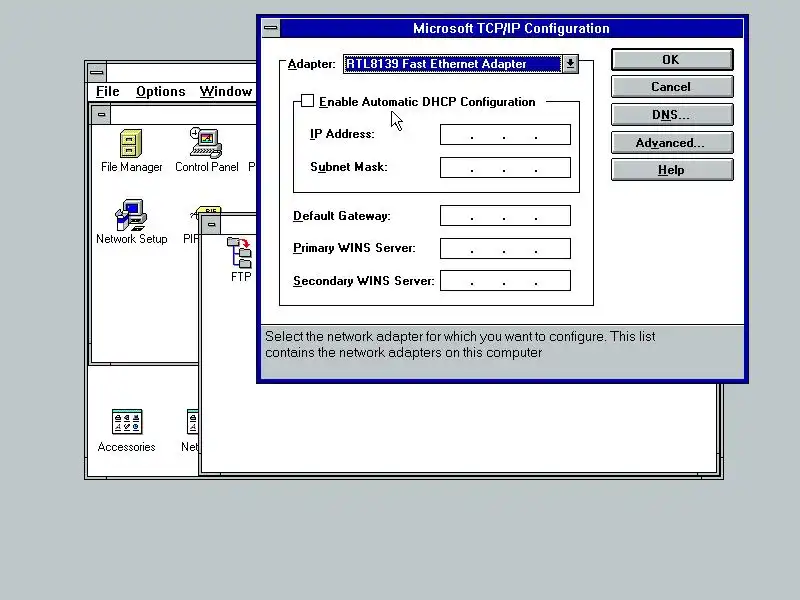Viewport: 800px width, 600px height.
Task: Open the Options menu in Program Manager
Action: [x=161, y=91]
